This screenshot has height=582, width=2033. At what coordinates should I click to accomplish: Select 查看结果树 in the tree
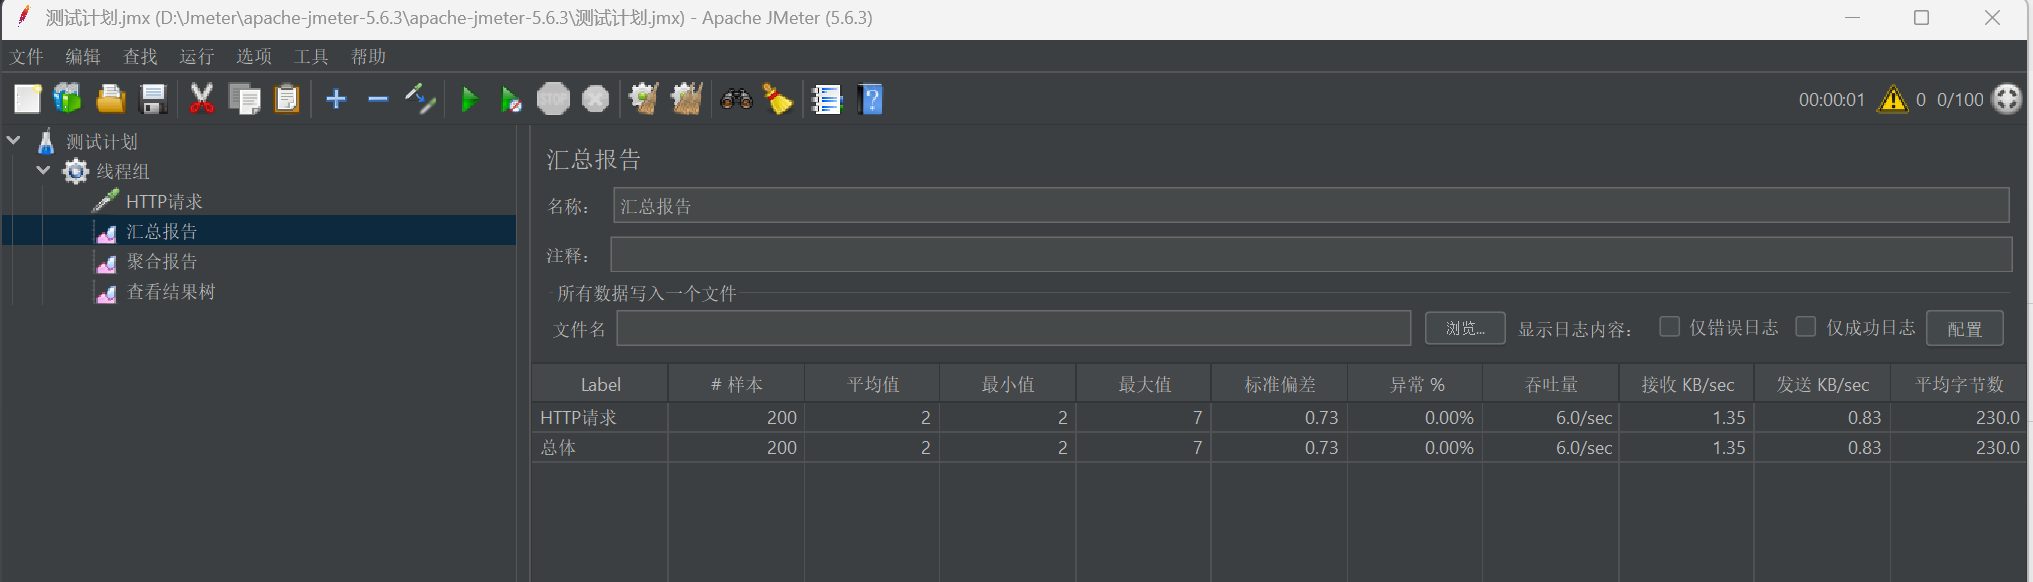pyautogui.click(x=170, y=292)
